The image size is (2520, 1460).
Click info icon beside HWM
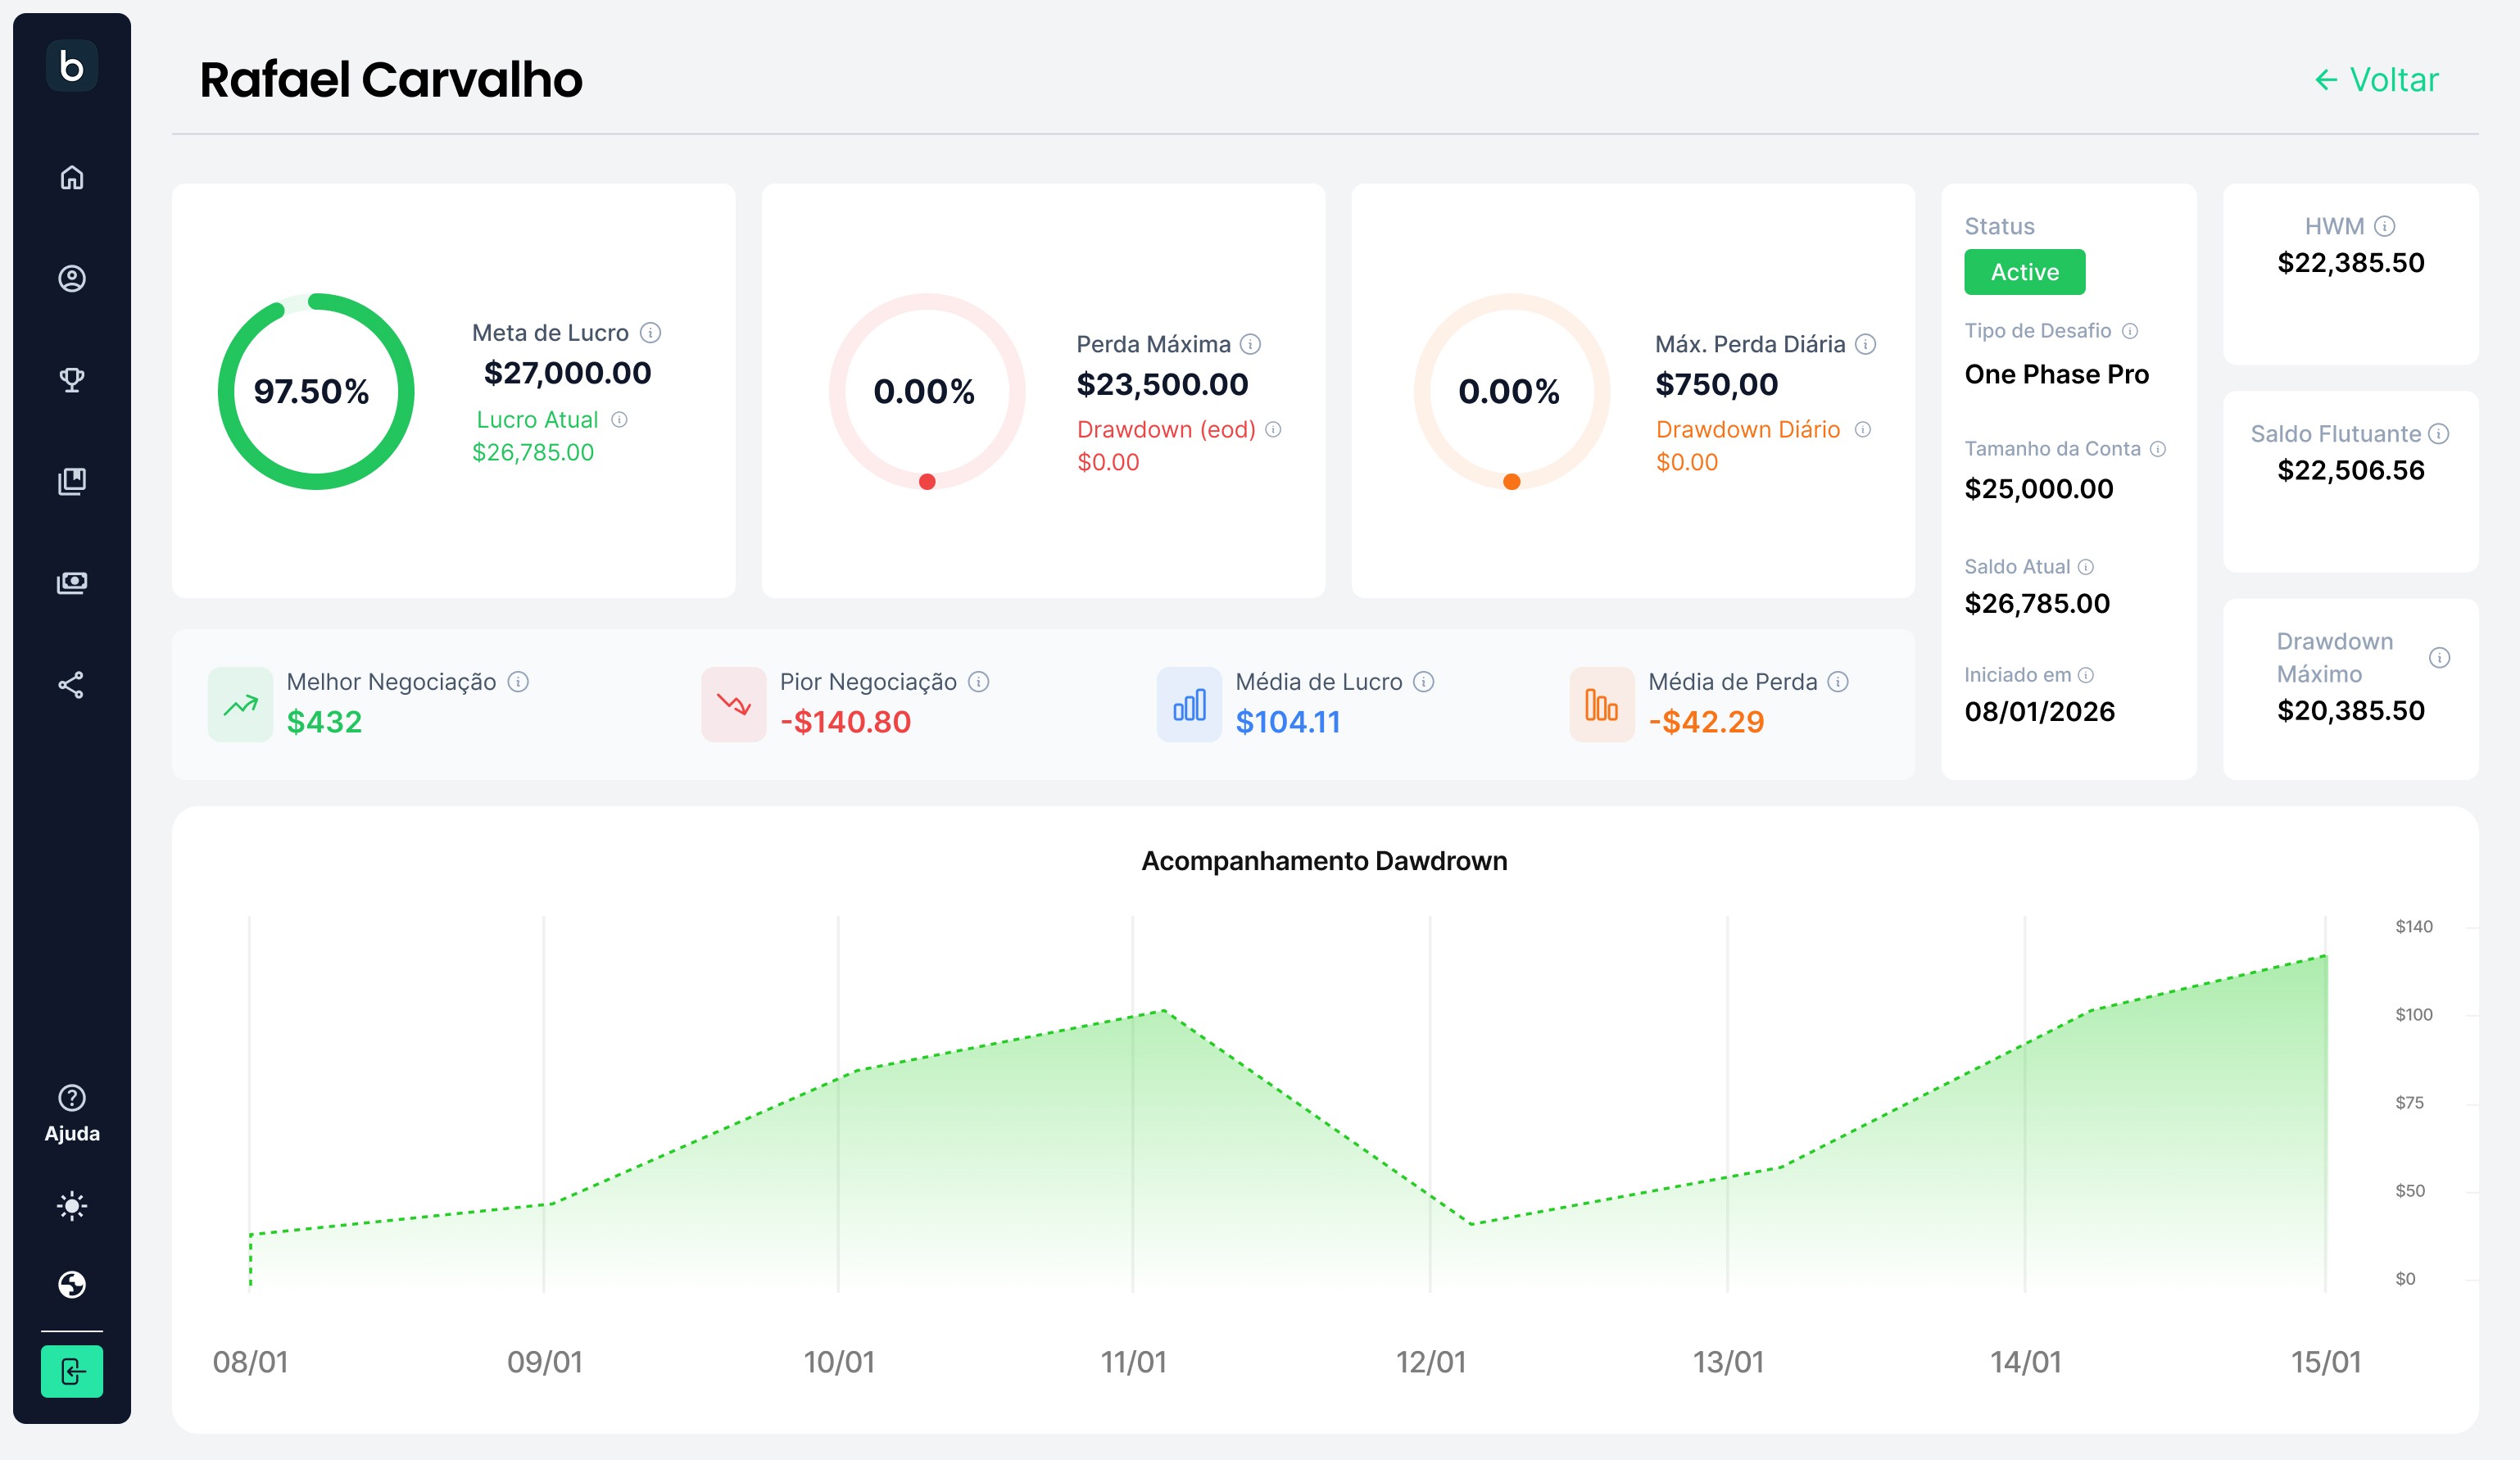pyautogui.click(x=2384, y=226)
